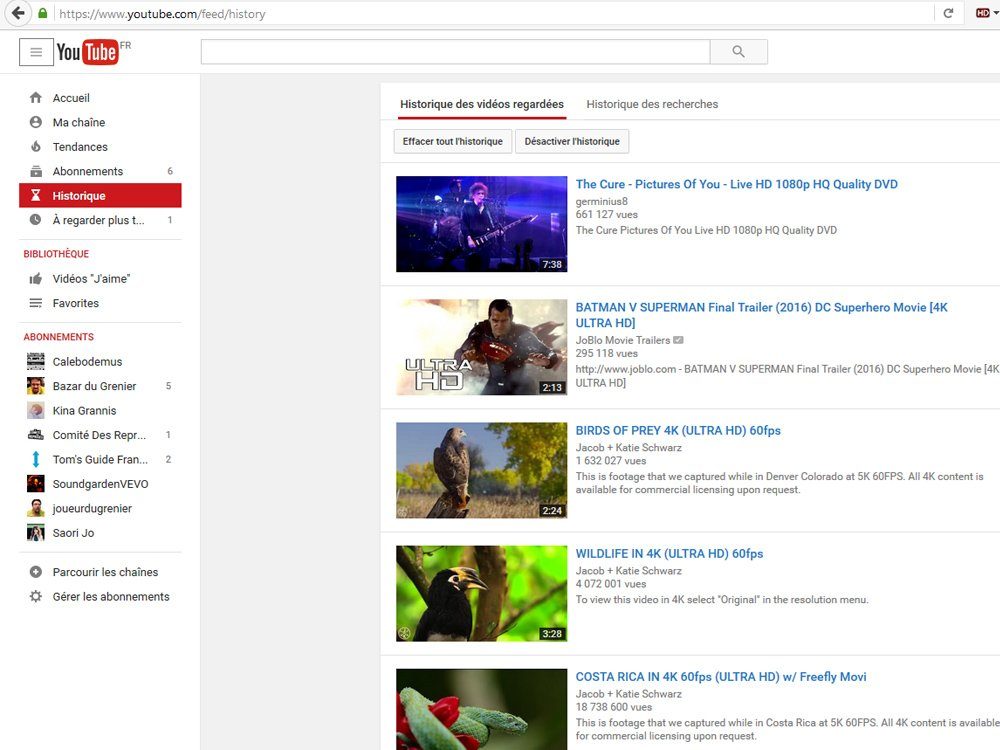Open The Cure - Pictures Of You title link

point(737,184)
